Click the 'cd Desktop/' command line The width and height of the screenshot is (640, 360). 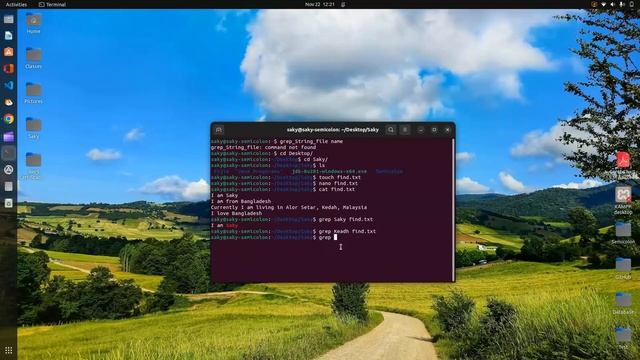pos(296,153)
